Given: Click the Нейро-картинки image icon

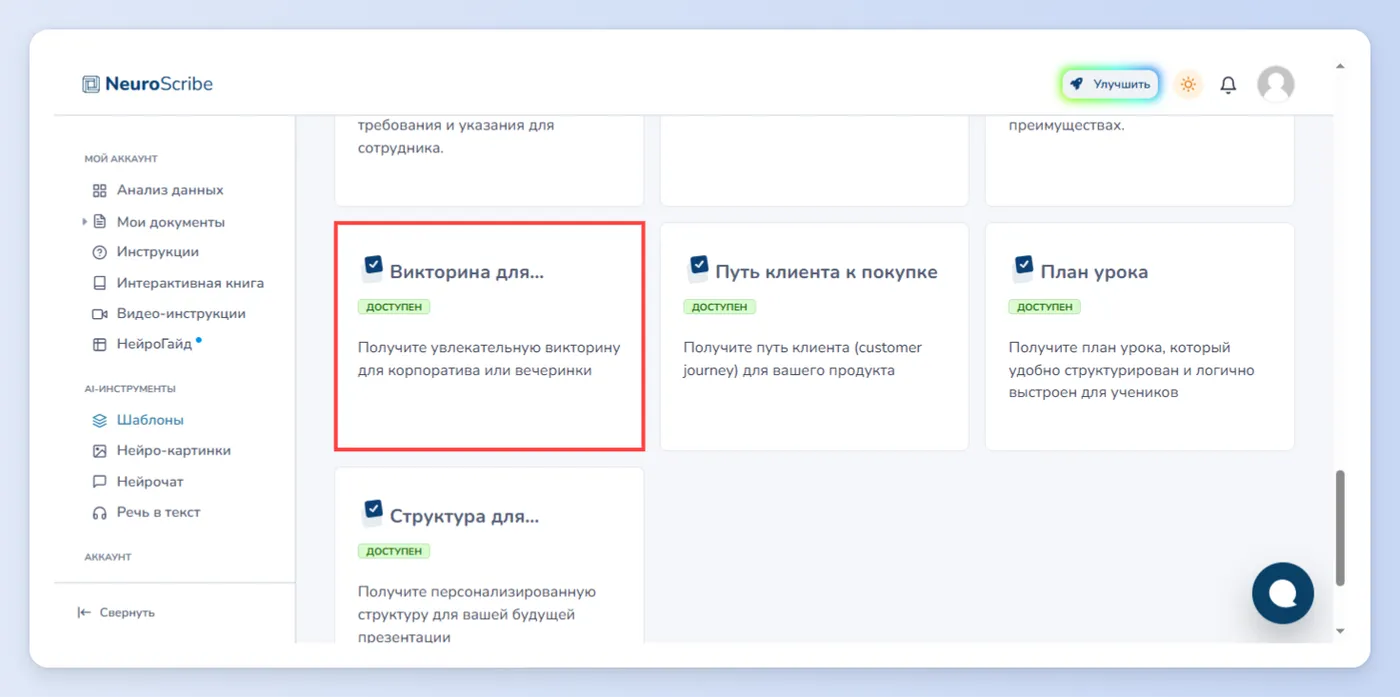Looking at the screenshot, I should point(99,451).
